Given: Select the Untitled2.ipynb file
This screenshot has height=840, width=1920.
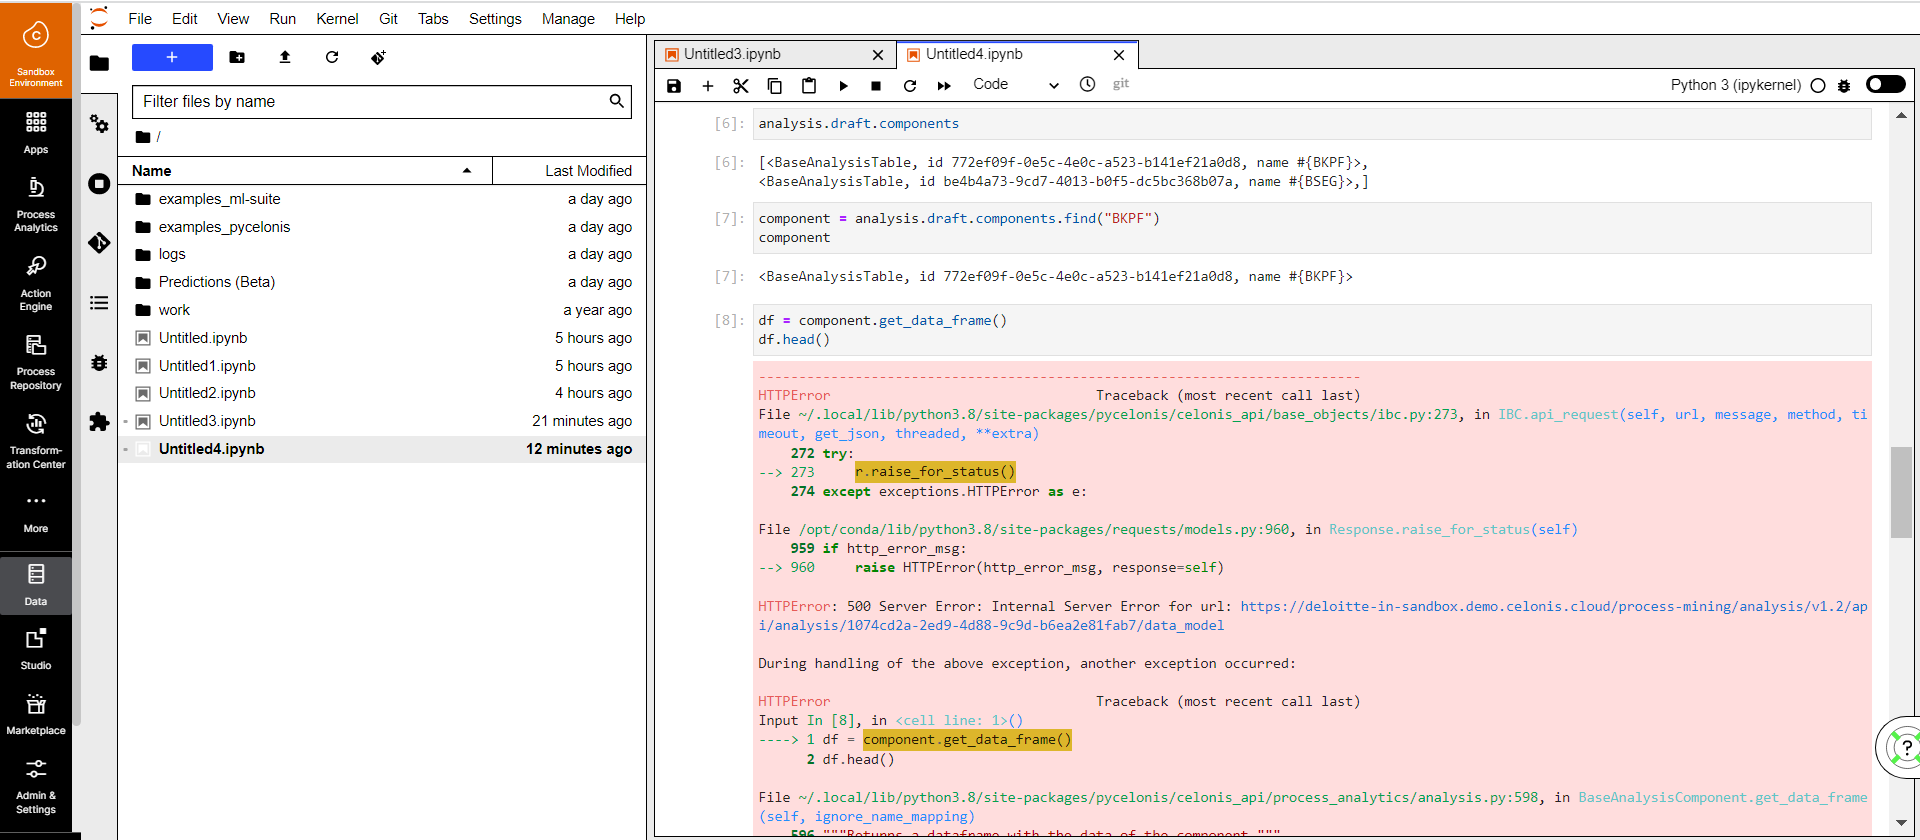Looking at the screenshot, I should click(382, 393).
